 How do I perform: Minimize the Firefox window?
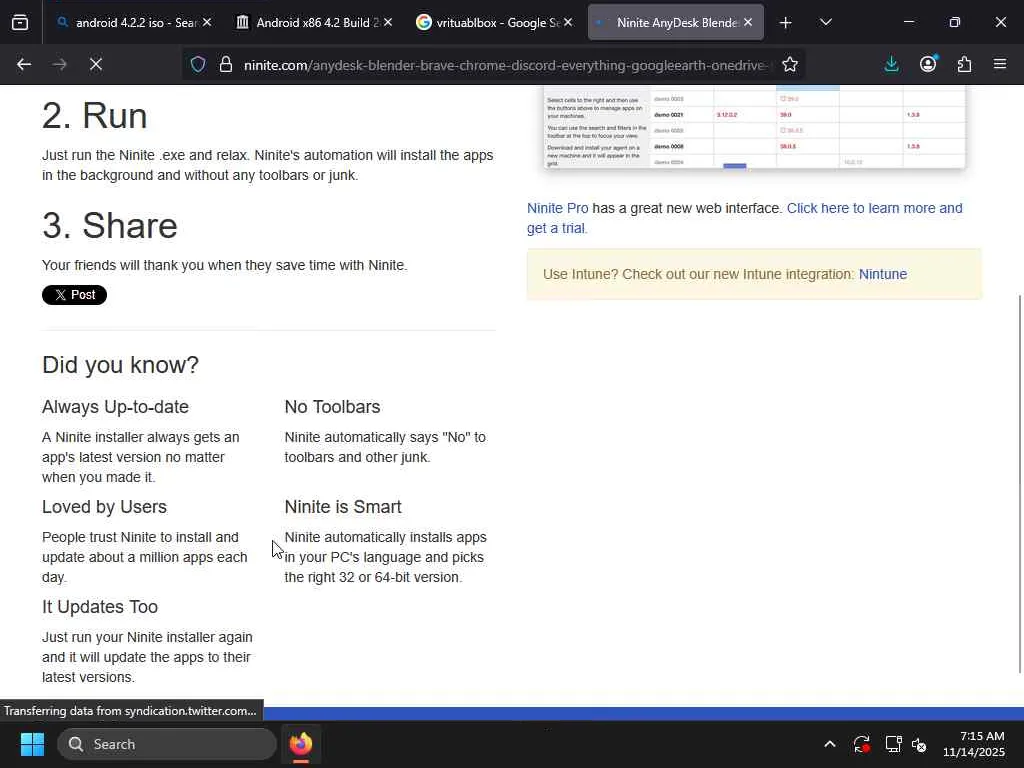(x=908, y=22)
